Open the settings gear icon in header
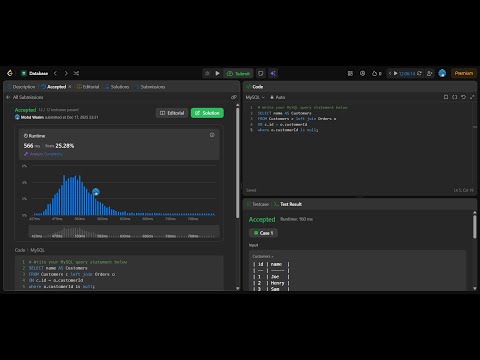The width and height of the screenshot is (480, 360). tap(363, 73)
